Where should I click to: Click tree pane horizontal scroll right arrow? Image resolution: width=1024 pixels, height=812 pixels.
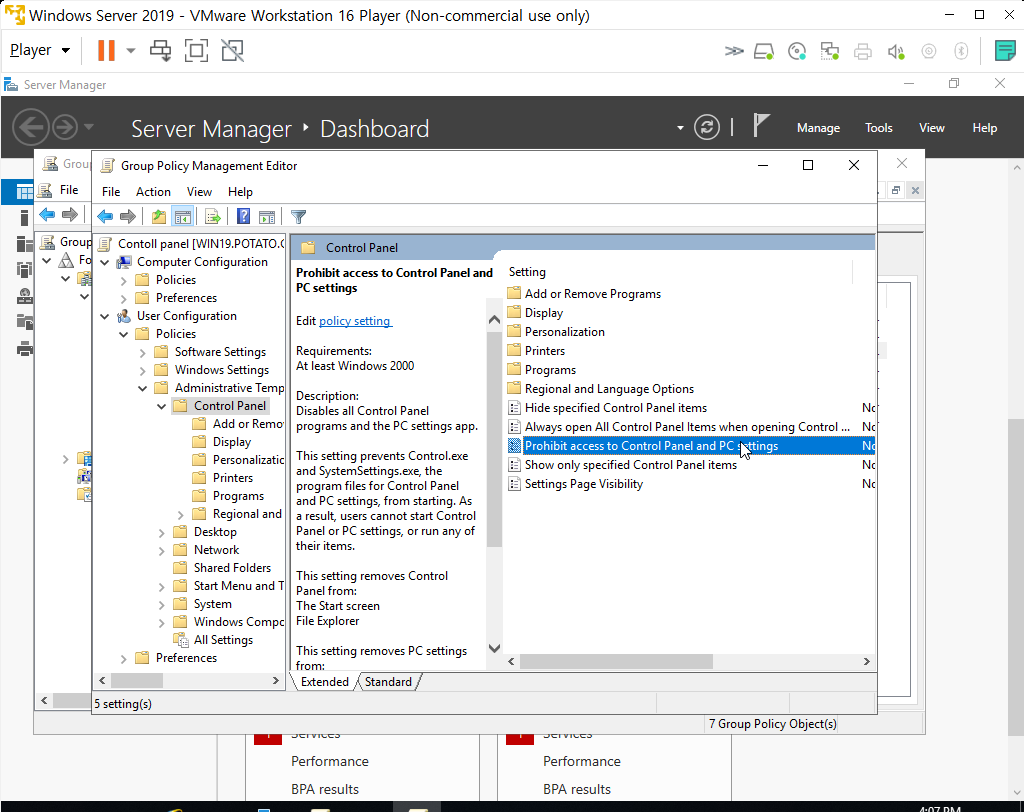[x=276, y=680]
